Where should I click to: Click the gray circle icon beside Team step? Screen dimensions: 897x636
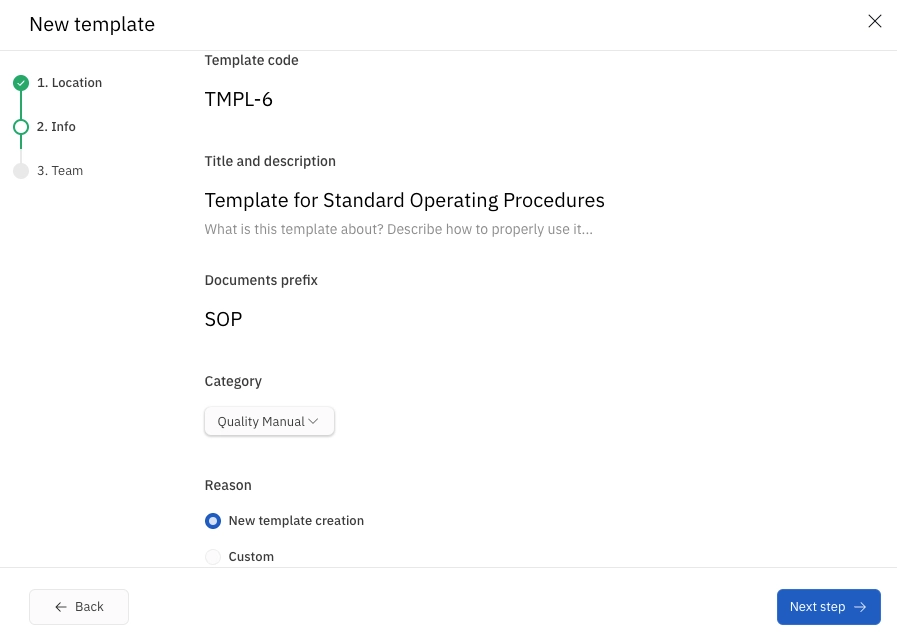pyautogui.click(x=21, y=170)
